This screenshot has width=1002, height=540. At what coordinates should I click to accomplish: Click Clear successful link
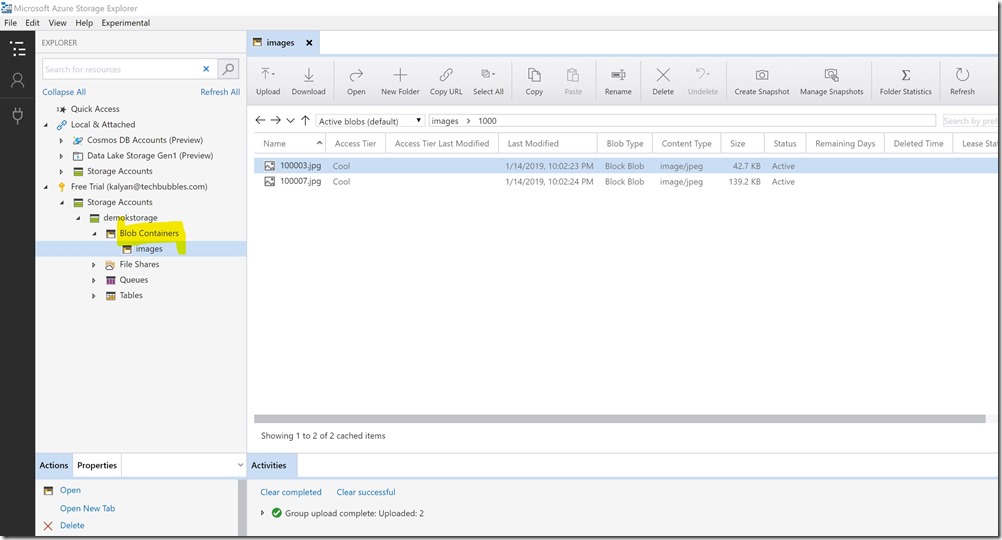[x=366, y=492]
